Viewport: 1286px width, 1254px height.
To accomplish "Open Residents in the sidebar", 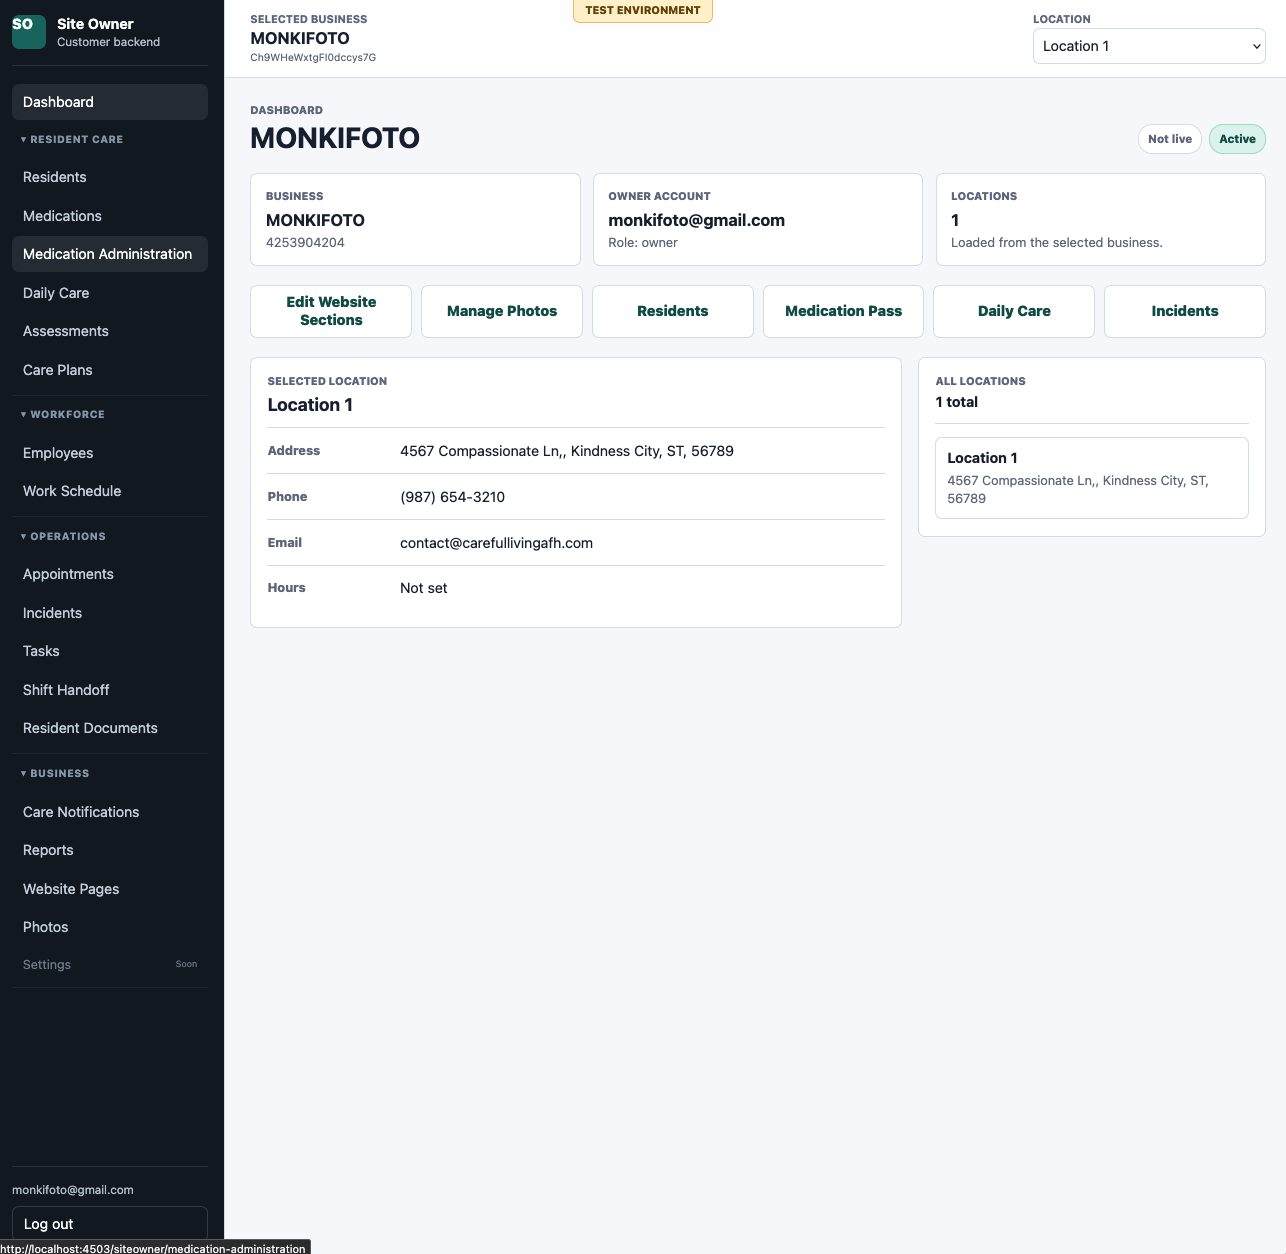I will [110, 177].
